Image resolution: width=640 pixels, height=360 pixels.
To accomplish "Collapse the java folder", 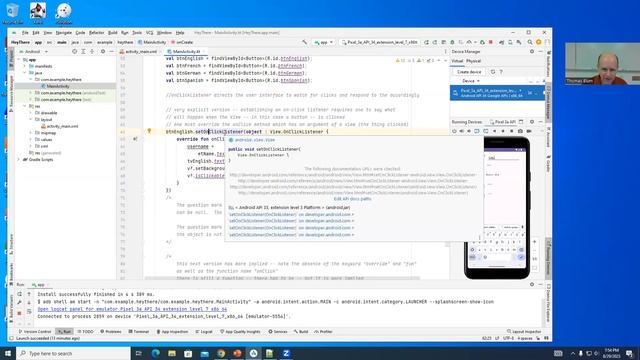I will point(24,73).
